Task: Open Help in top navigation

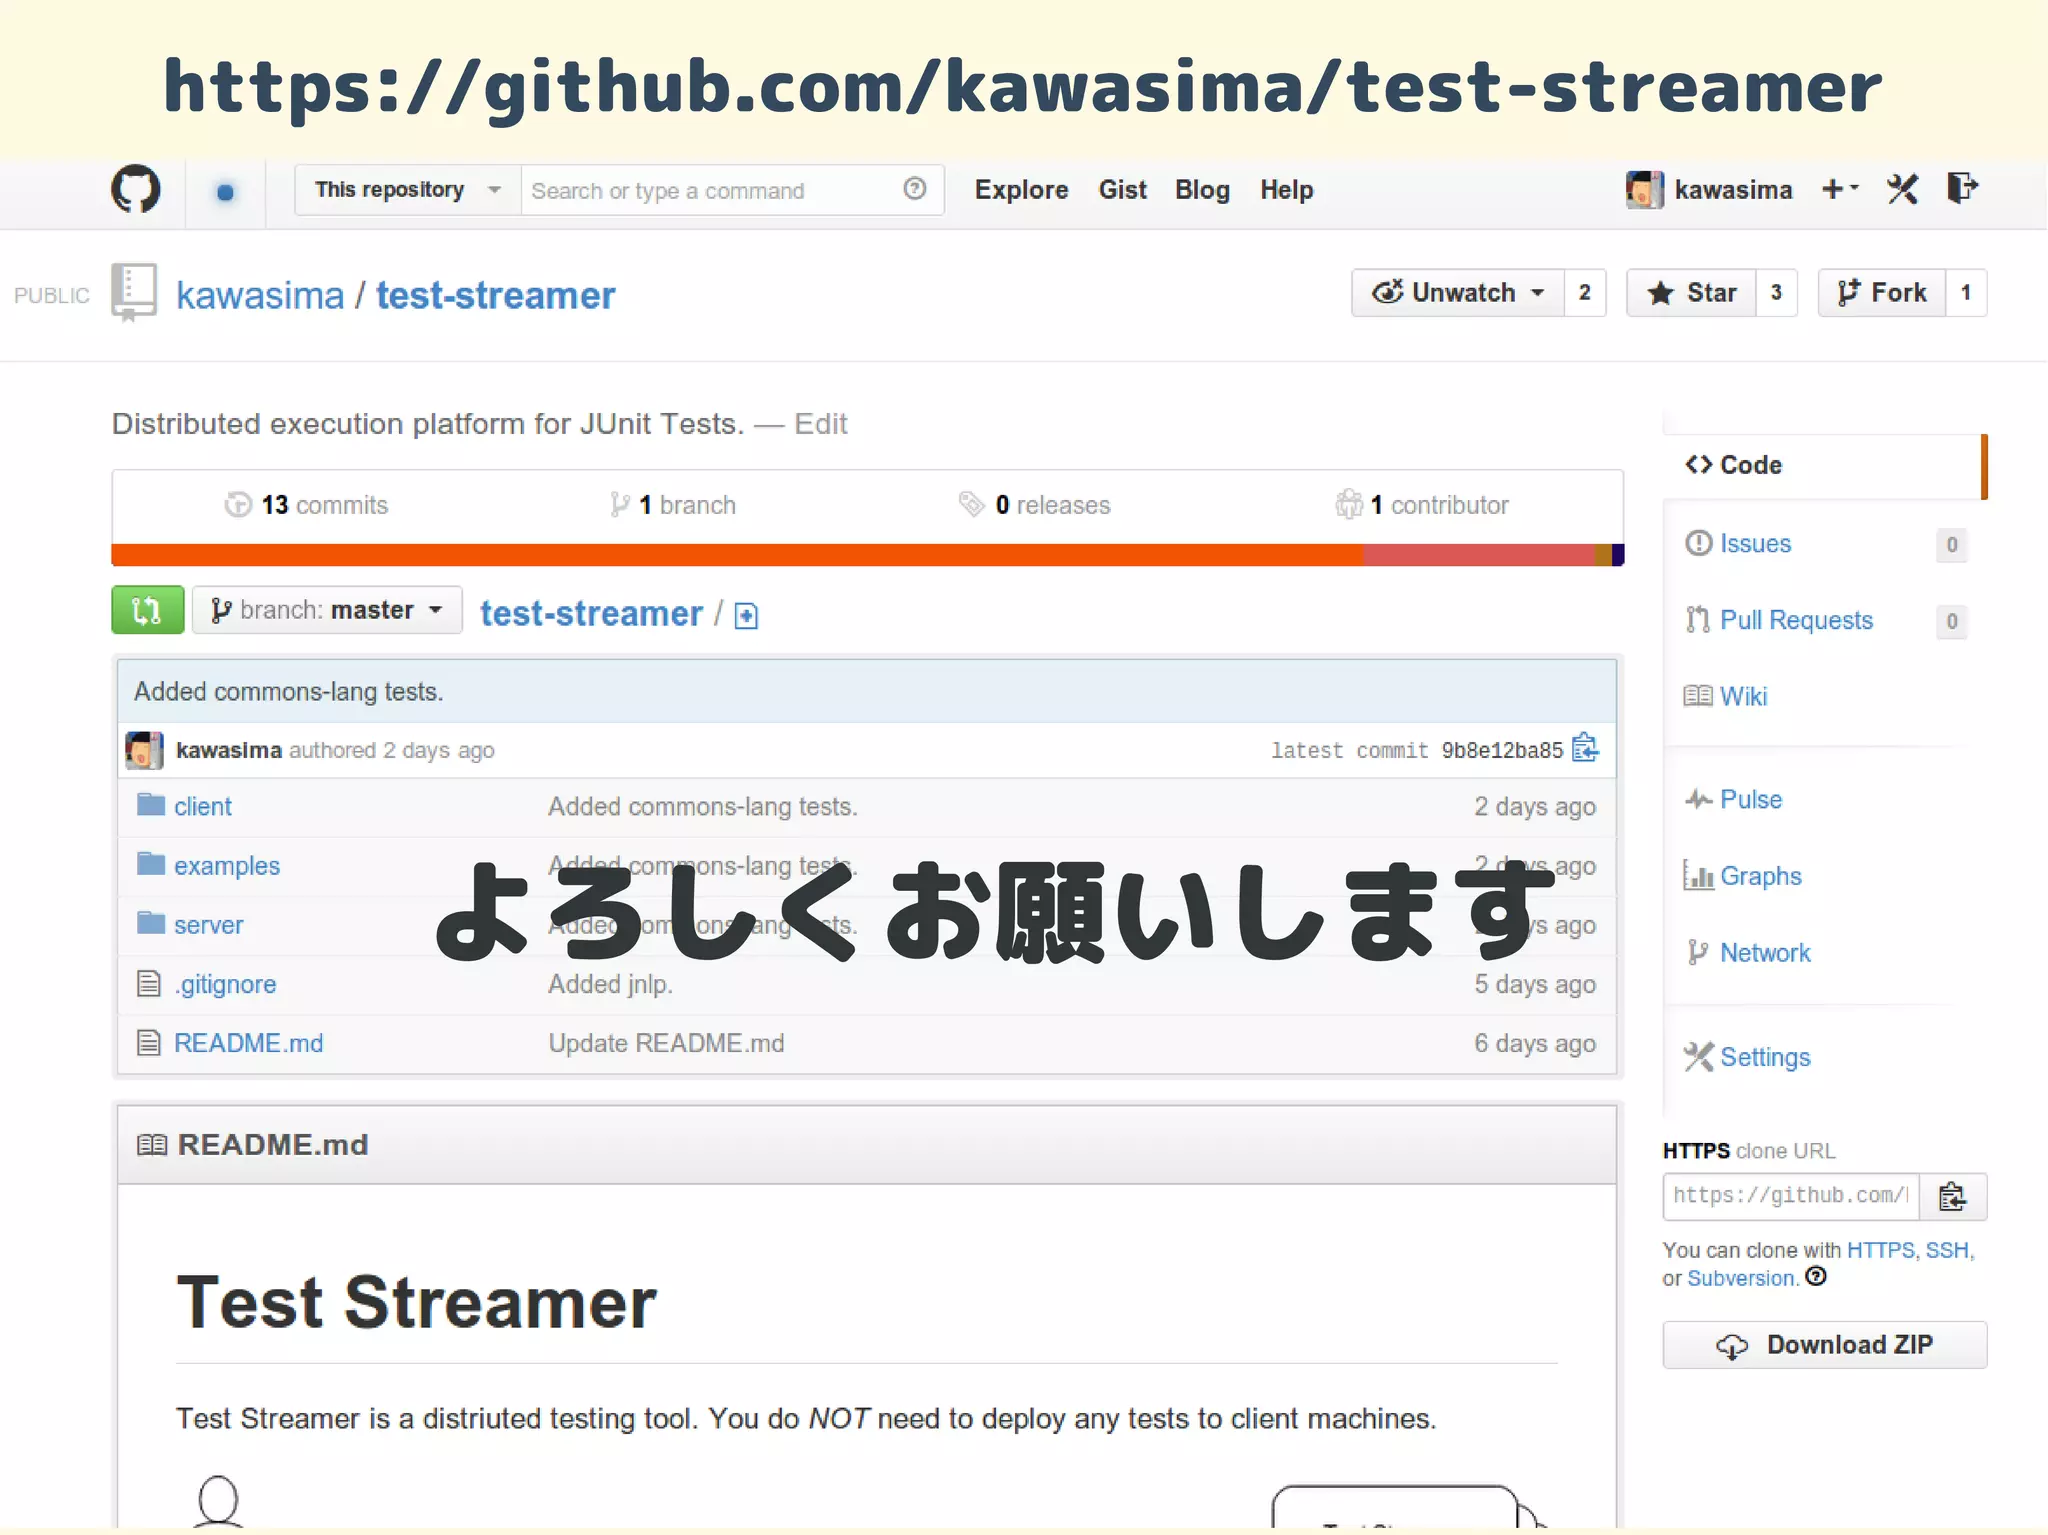Action: 1286,190
